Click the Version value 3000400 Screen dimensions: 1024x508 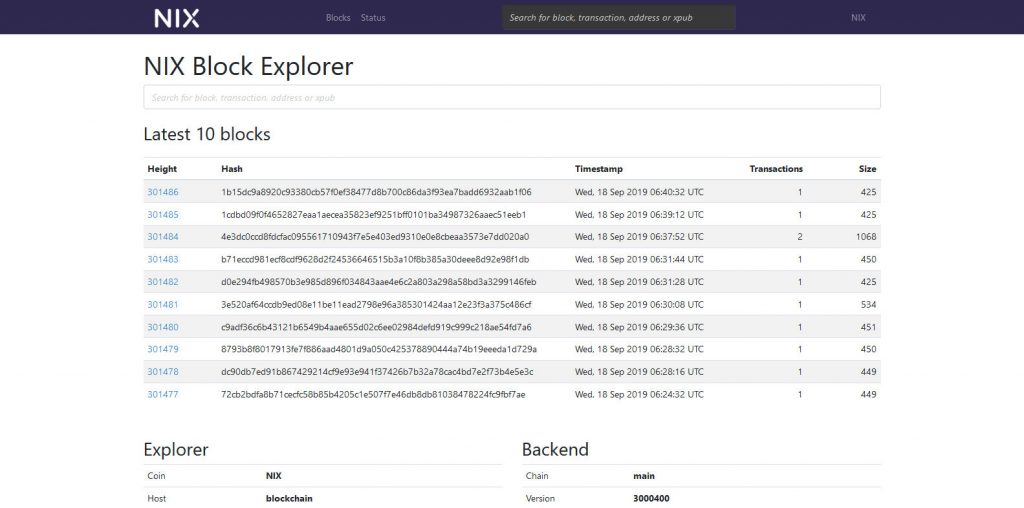(651, 499)
